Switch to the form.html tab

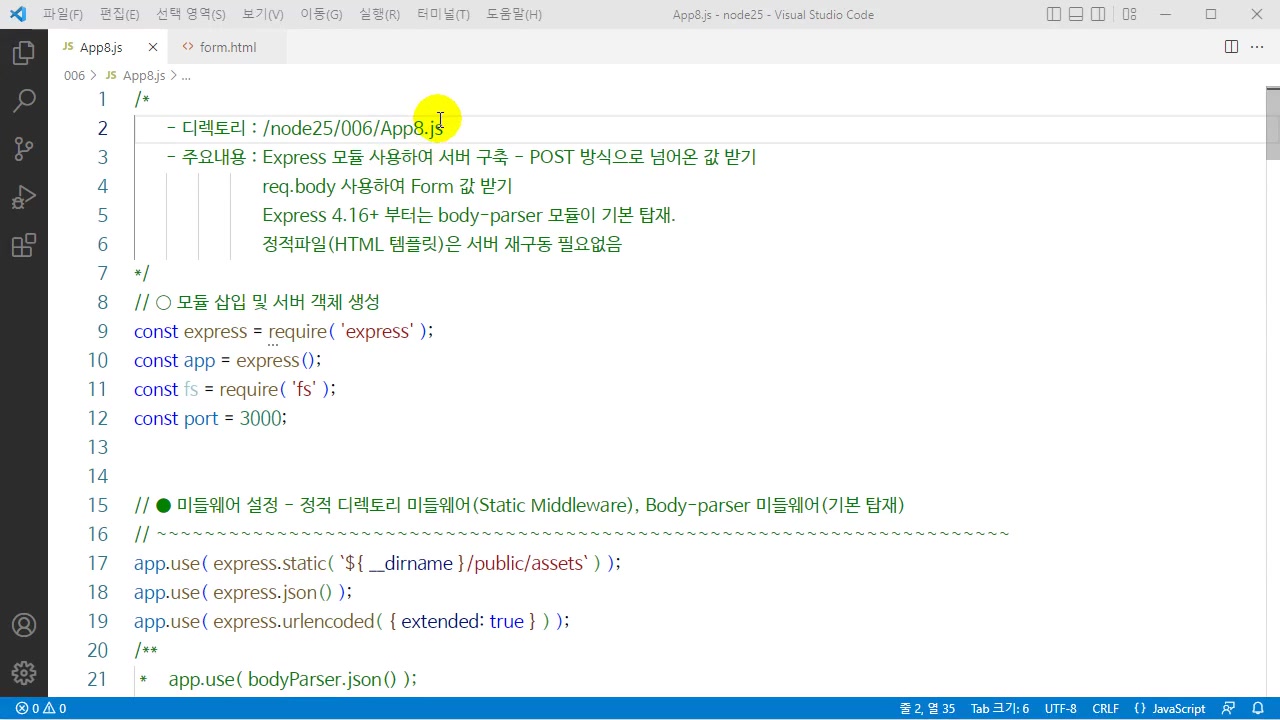pos(227,47)
